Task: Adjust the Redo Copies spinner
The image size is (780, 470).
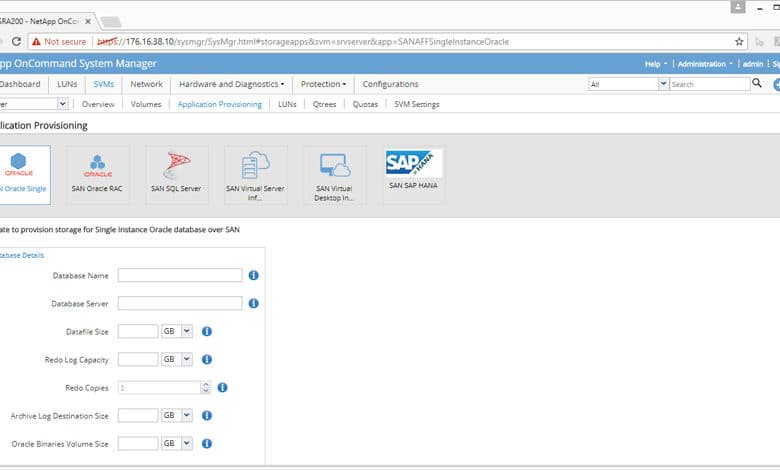Action: [205, 387]
